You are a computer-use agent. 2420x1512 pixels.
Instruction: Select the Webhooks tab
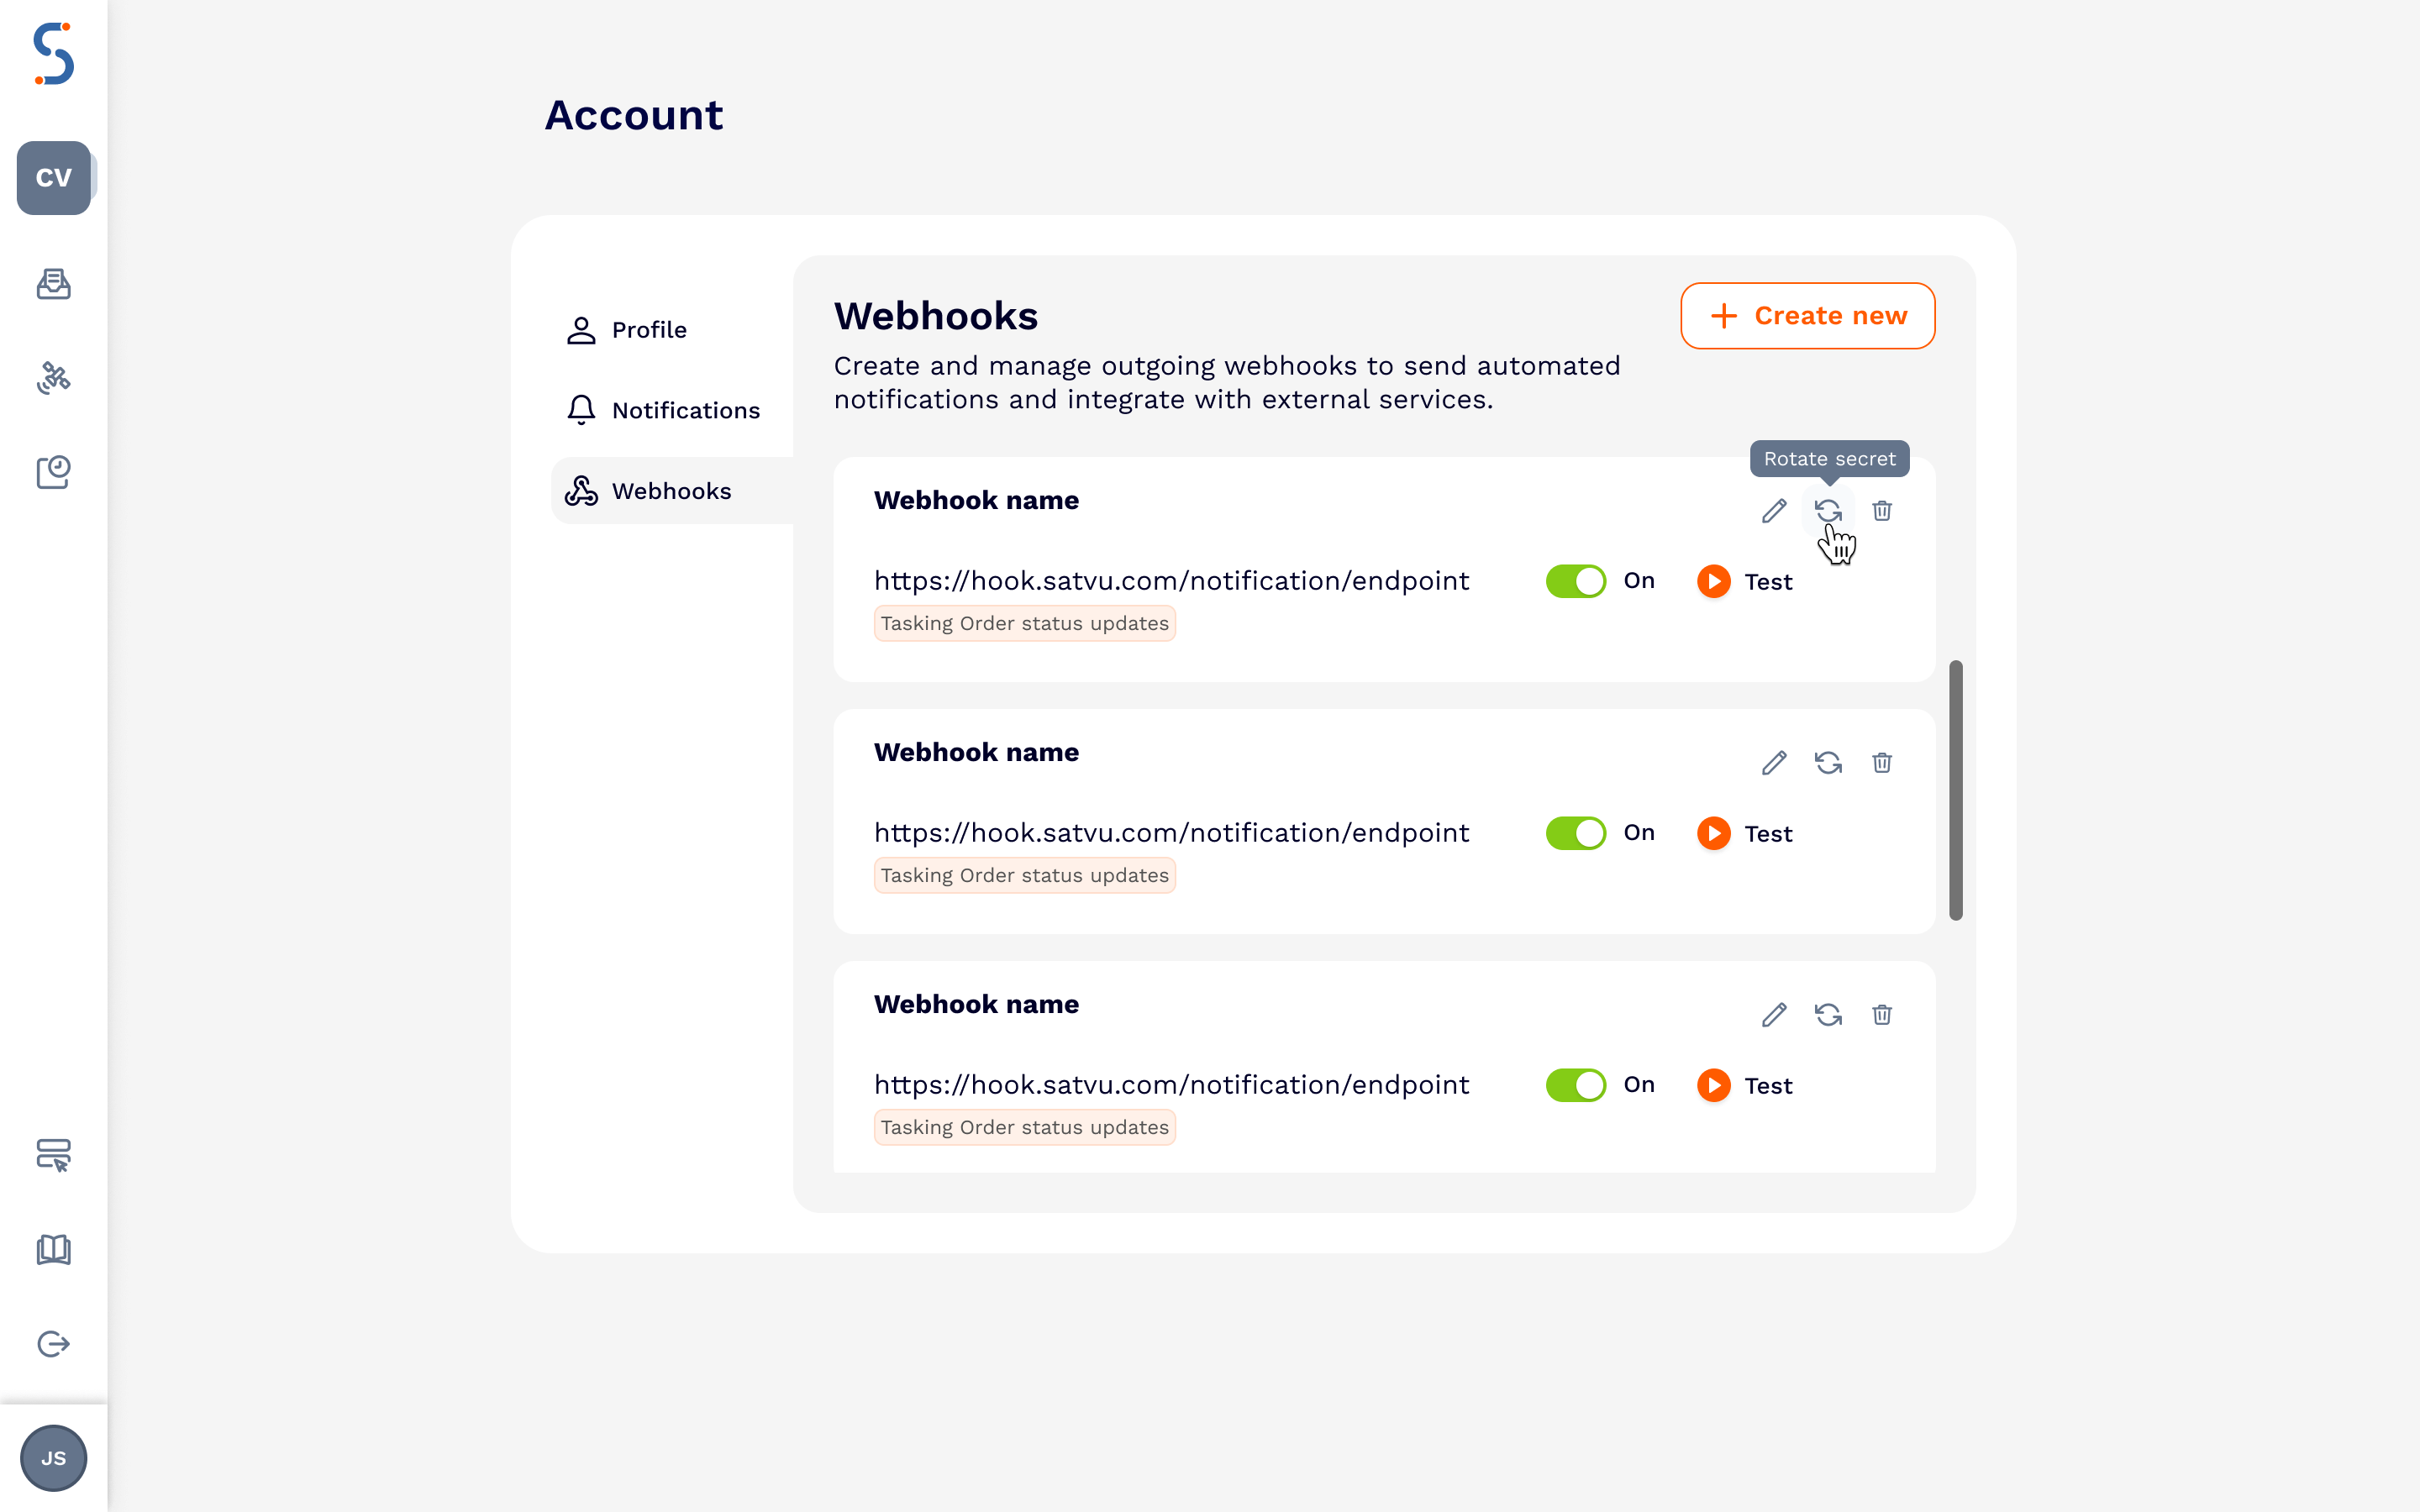click(x=671, y=490)
